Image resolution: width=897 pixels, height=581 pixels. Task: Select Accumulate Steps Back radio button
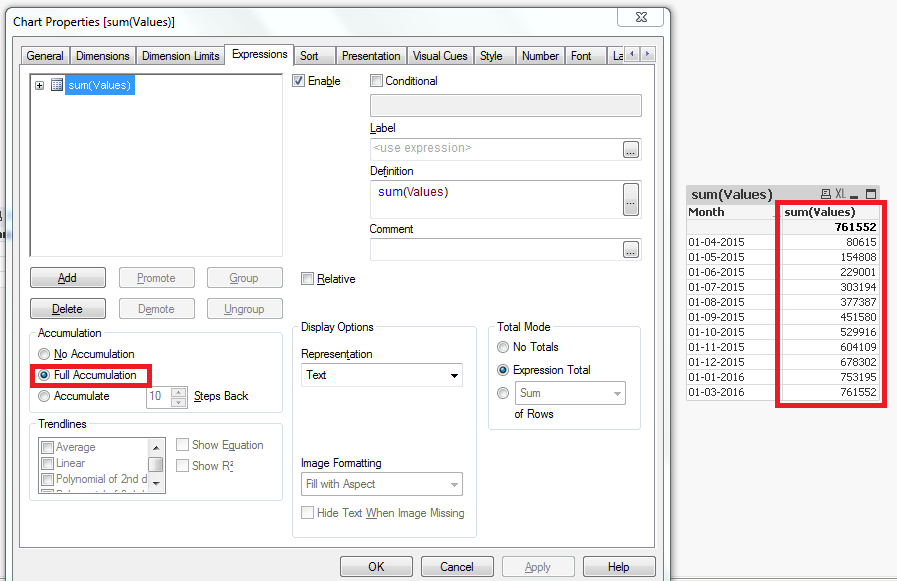(x=44, y=396)
